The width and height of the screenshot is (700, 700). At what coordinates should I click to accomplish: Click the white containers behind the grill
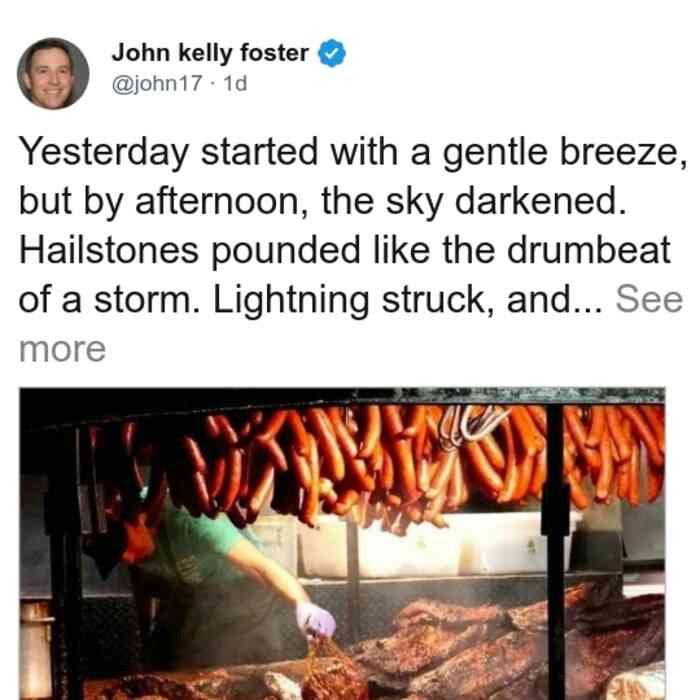(415, 547)
